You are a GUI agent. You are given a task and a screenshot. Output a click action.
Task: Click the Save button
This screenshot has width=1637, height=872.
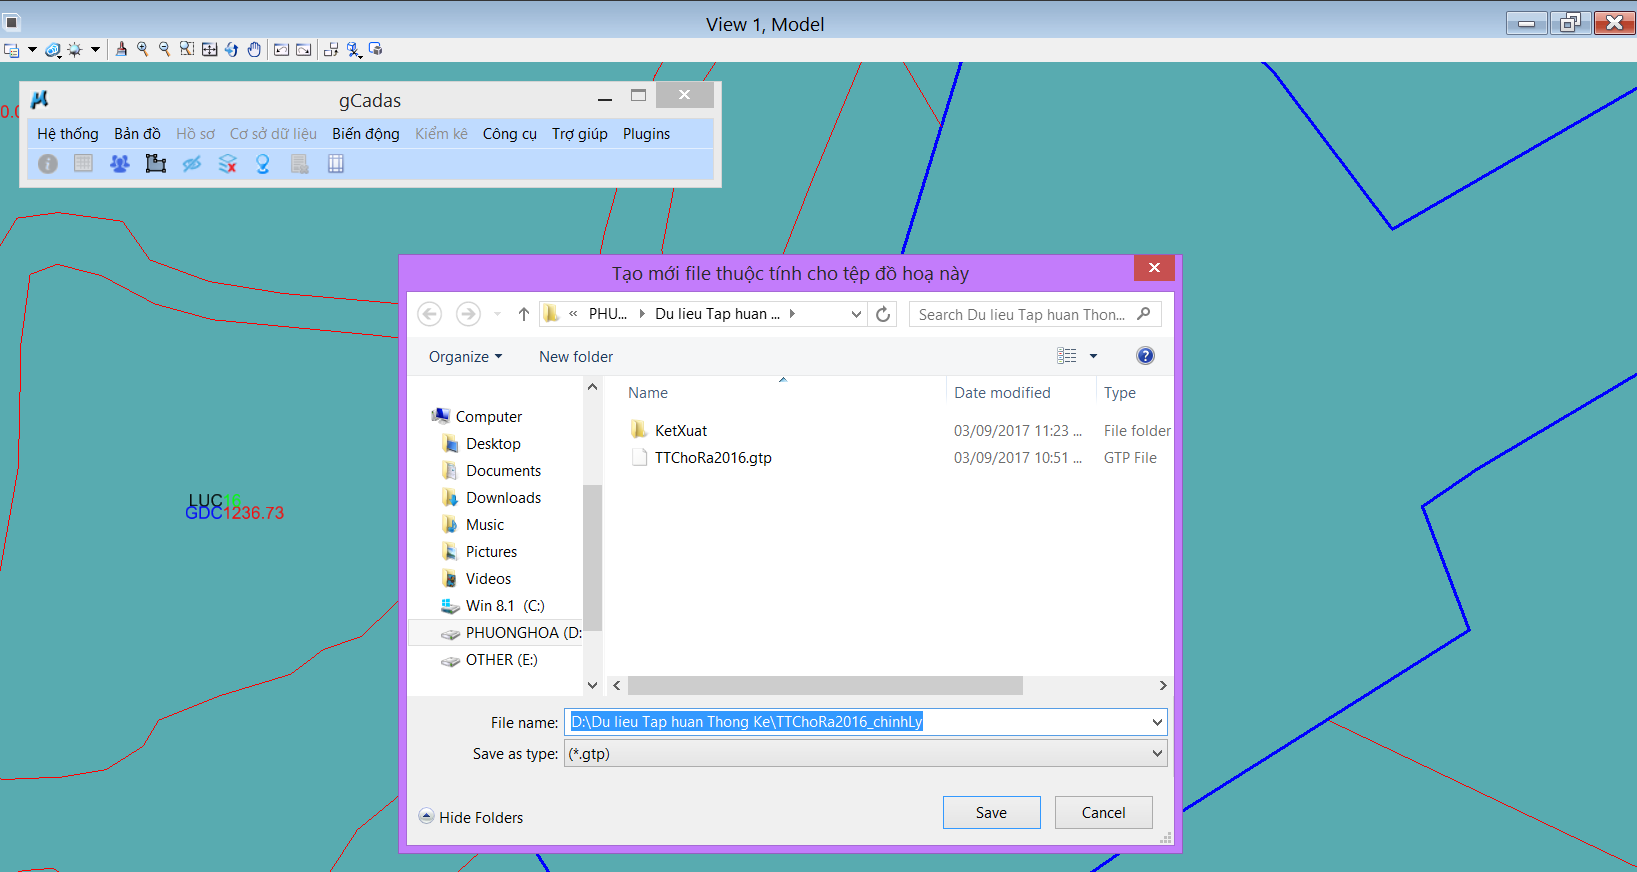point(991,813)
